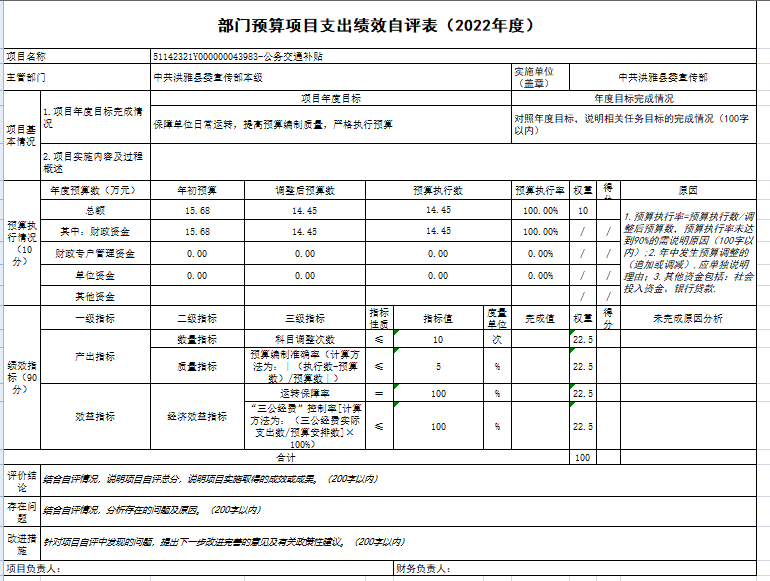Select the 未完成原因分析 header cell
The image size is (770, 581).
[x=688, y=318]
